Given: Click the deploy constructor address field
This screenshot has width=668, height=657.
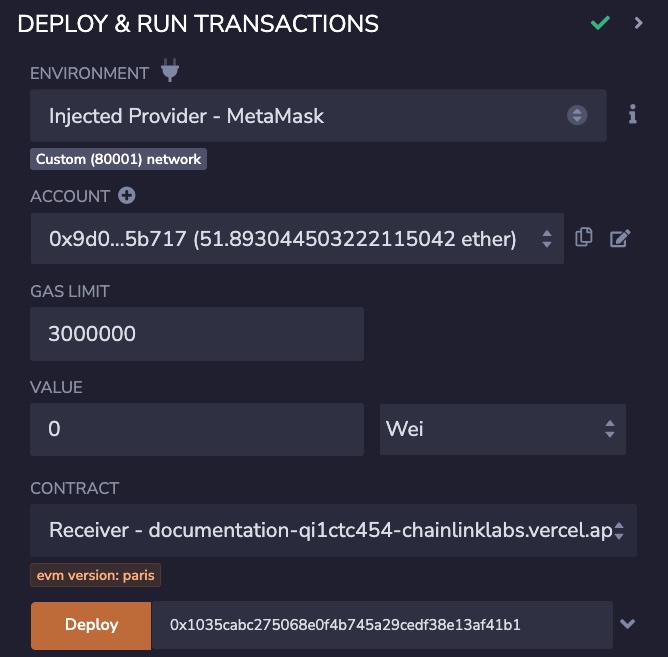Looking at the screenshot, I should 382,625.
